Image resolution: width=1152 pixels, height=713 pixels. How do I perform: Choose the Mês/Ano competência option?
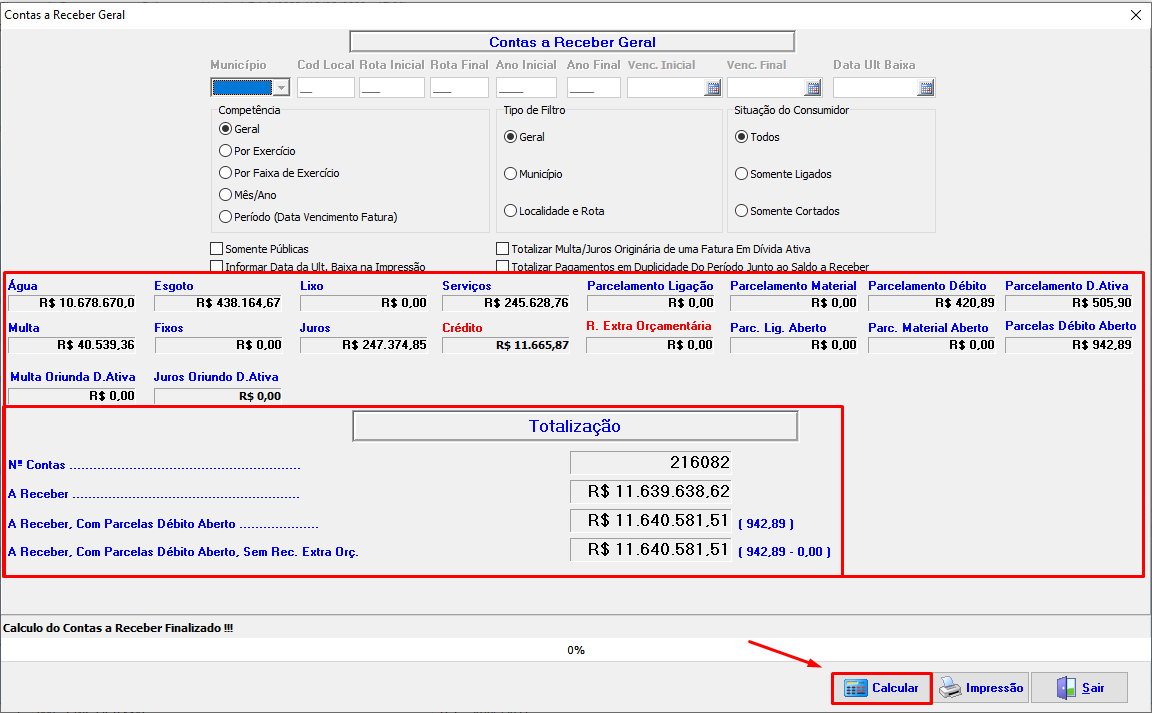226,195
